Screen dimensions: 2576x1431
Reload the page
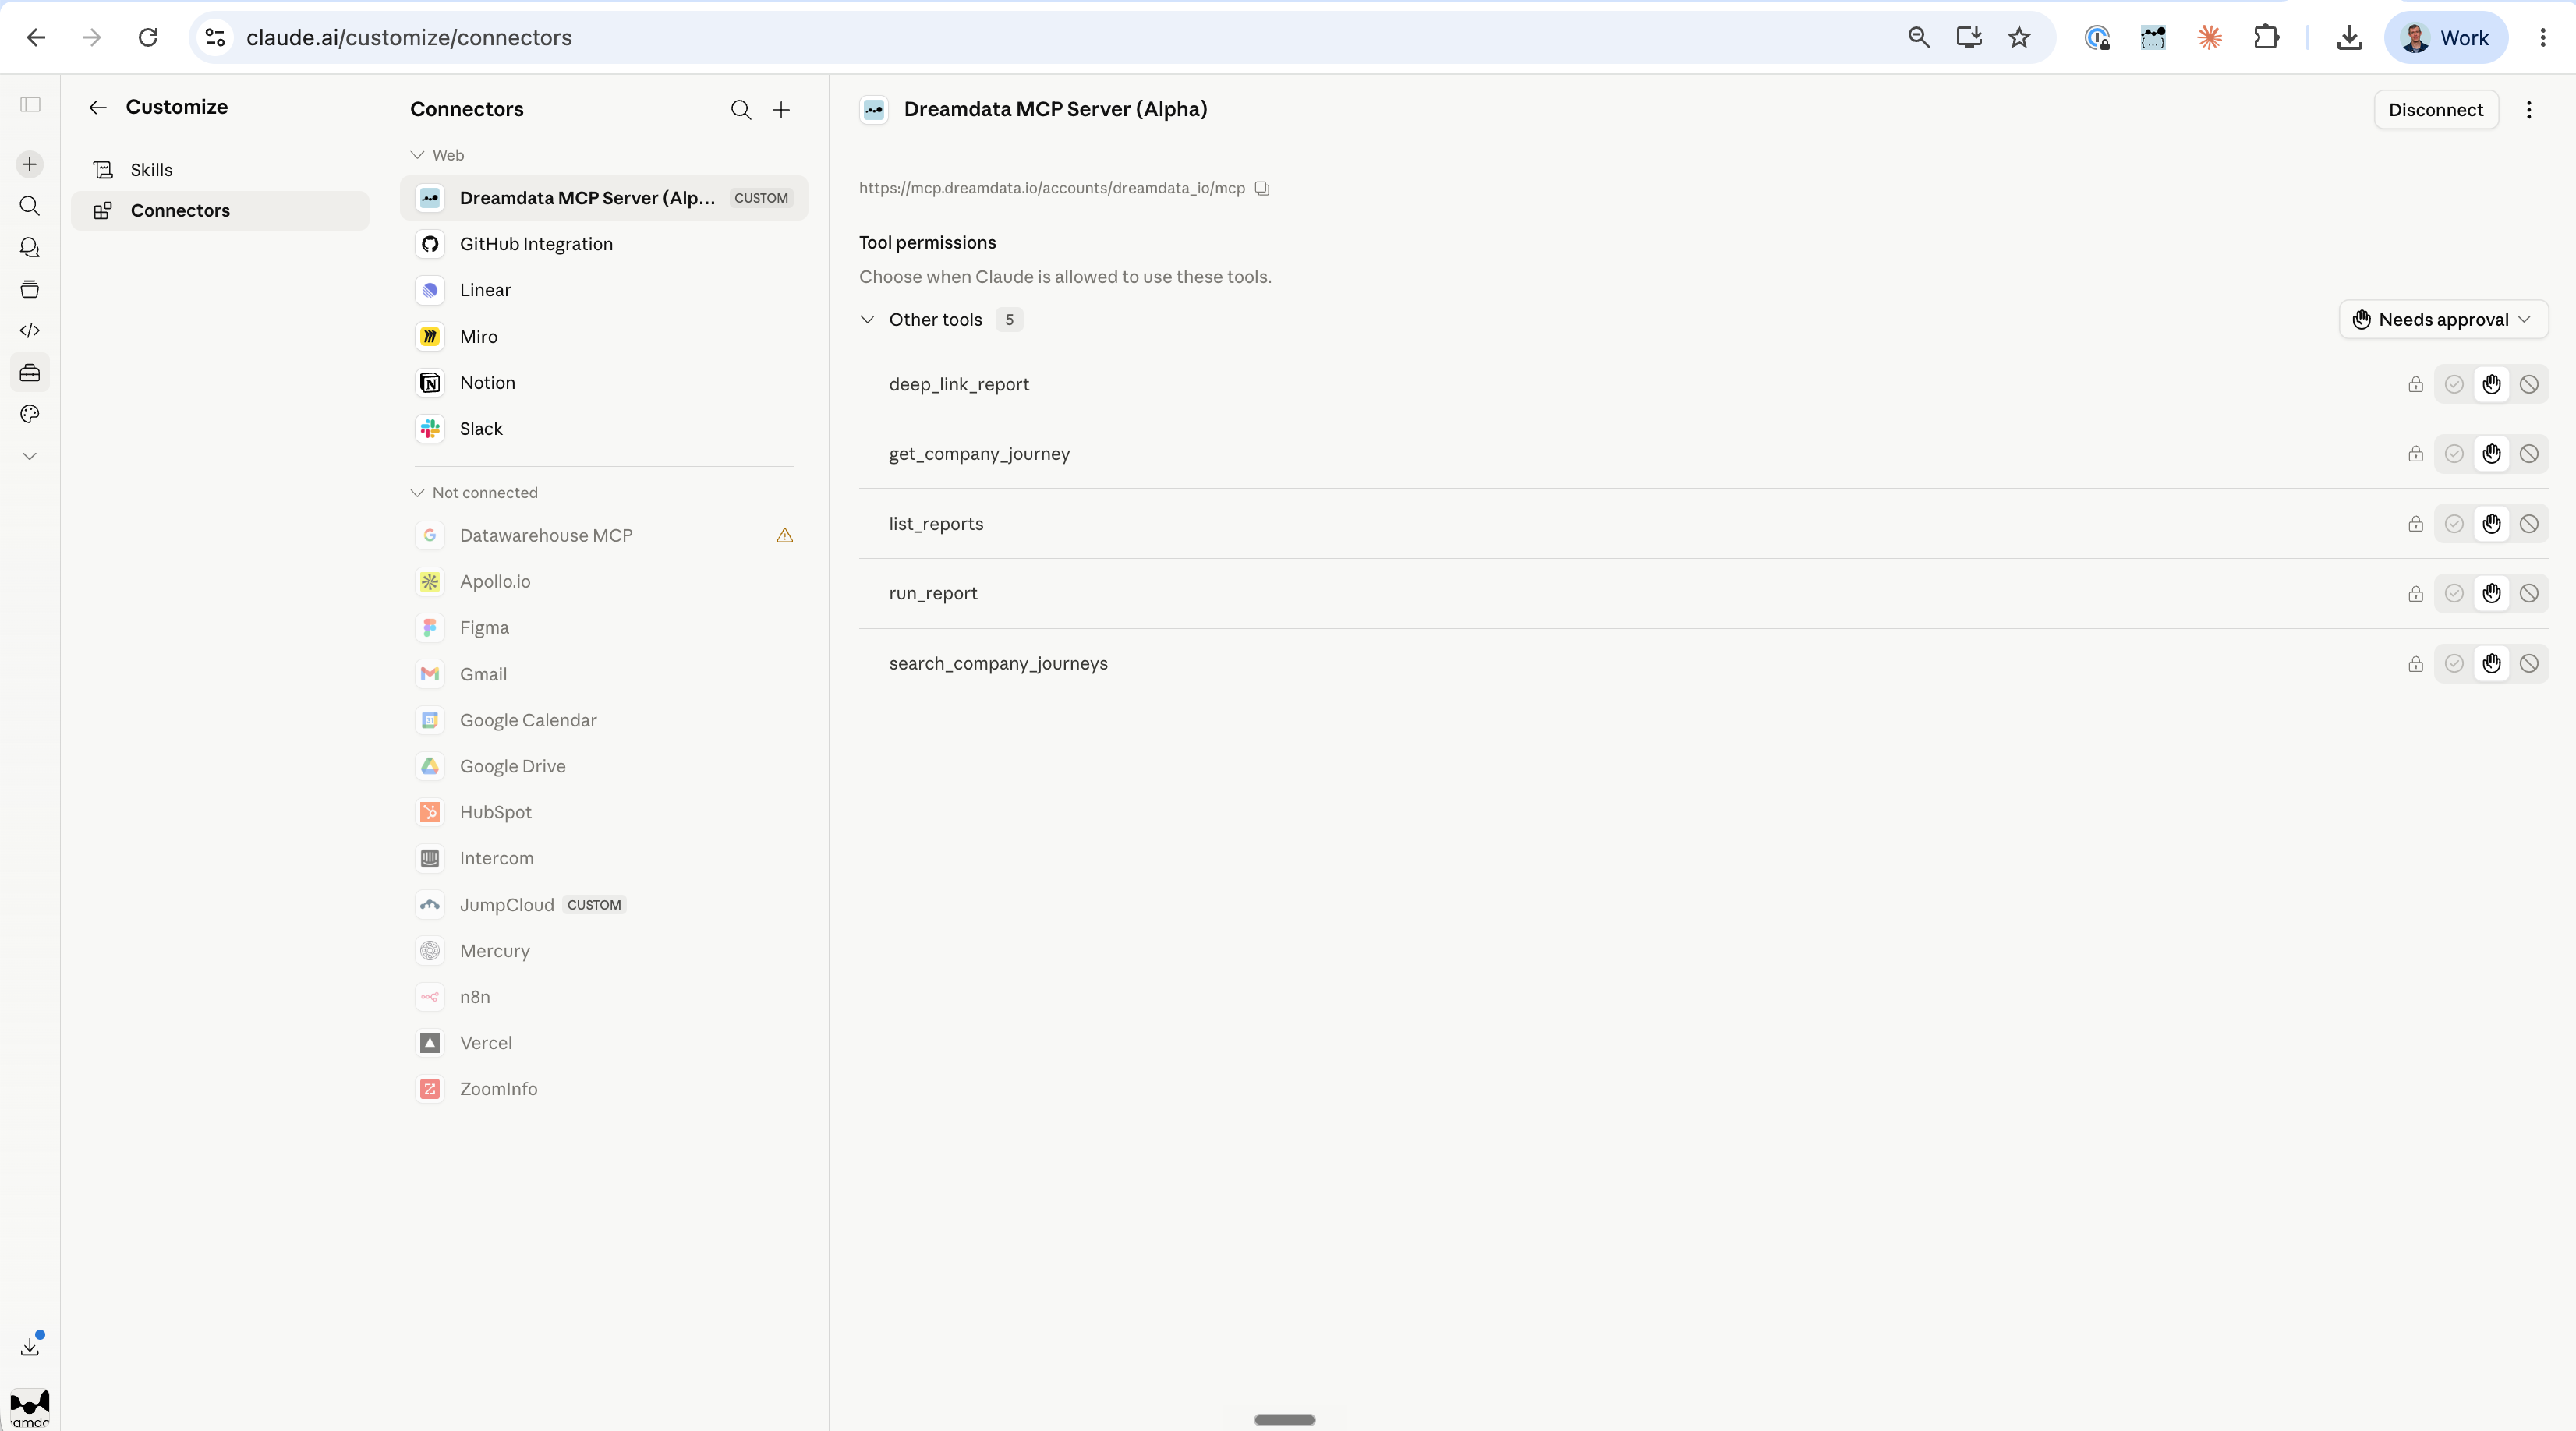148,38
